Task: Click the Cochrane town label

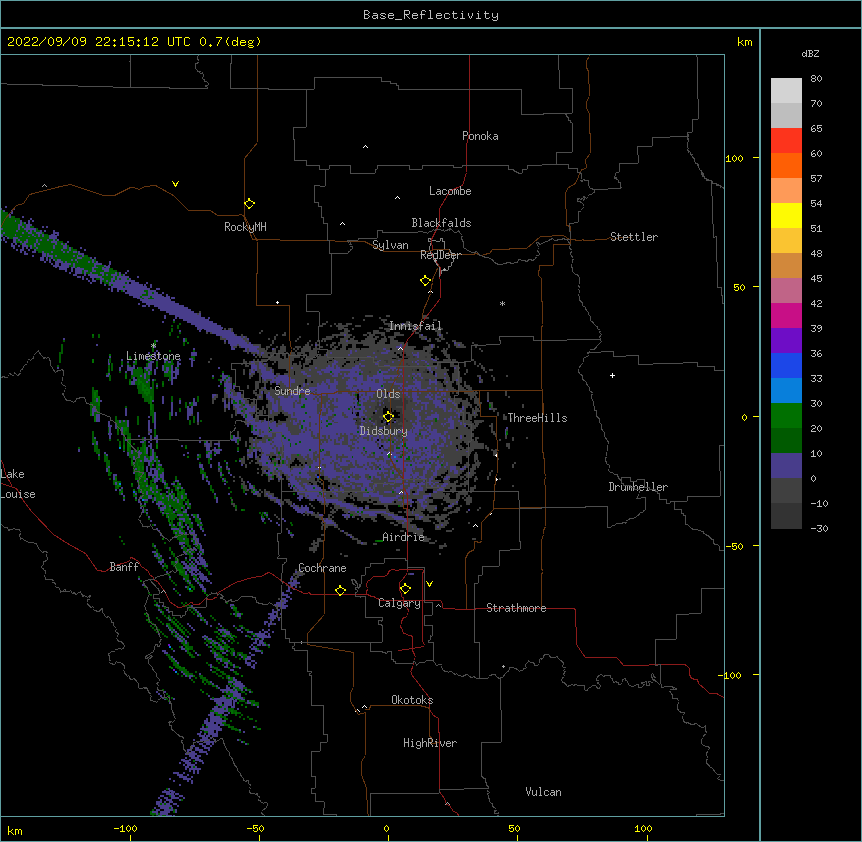Action: click(x=322, y=568)
